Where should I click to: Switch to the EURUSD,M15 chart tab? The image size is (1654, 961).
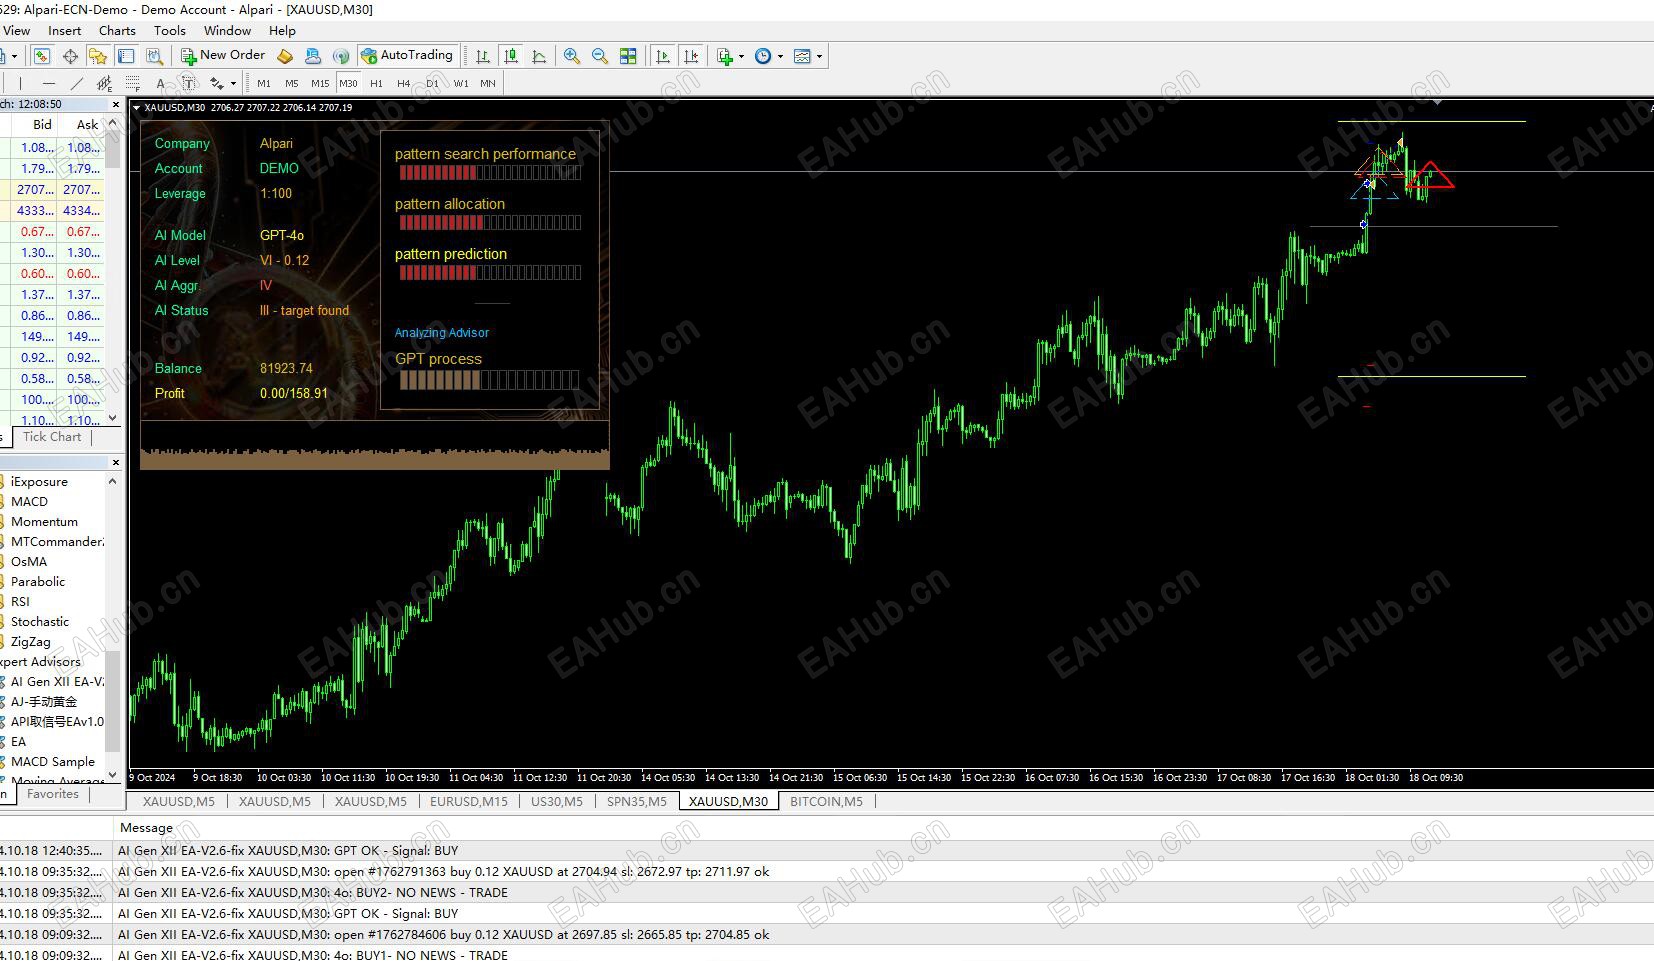tap(469, 801)
